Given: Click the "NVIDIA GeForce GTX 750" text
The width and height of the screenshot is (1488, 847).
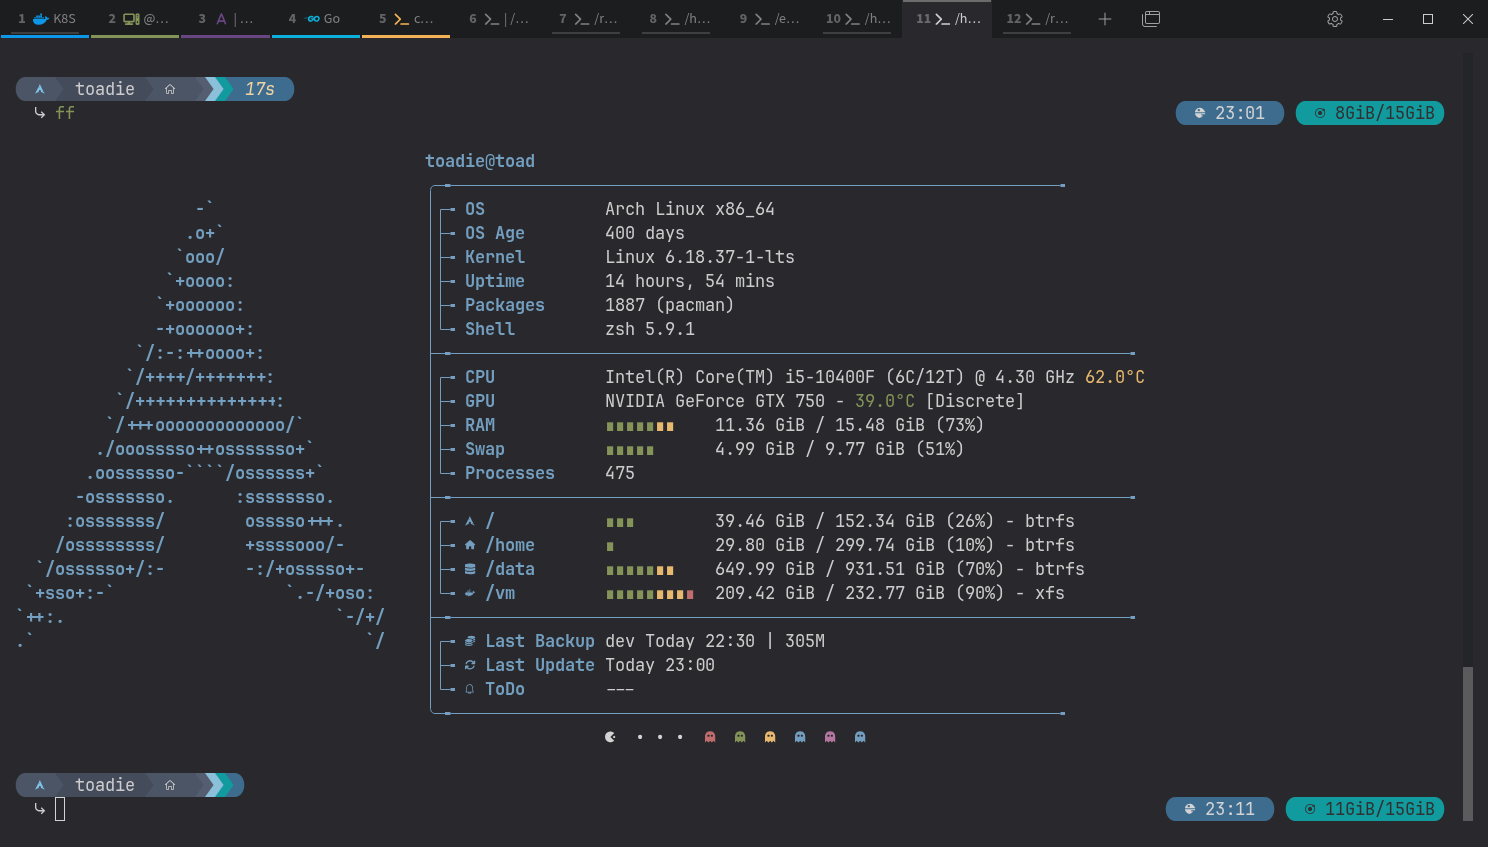Looking at the screenshot, I should pyautogui.click(x=715, y=401).
